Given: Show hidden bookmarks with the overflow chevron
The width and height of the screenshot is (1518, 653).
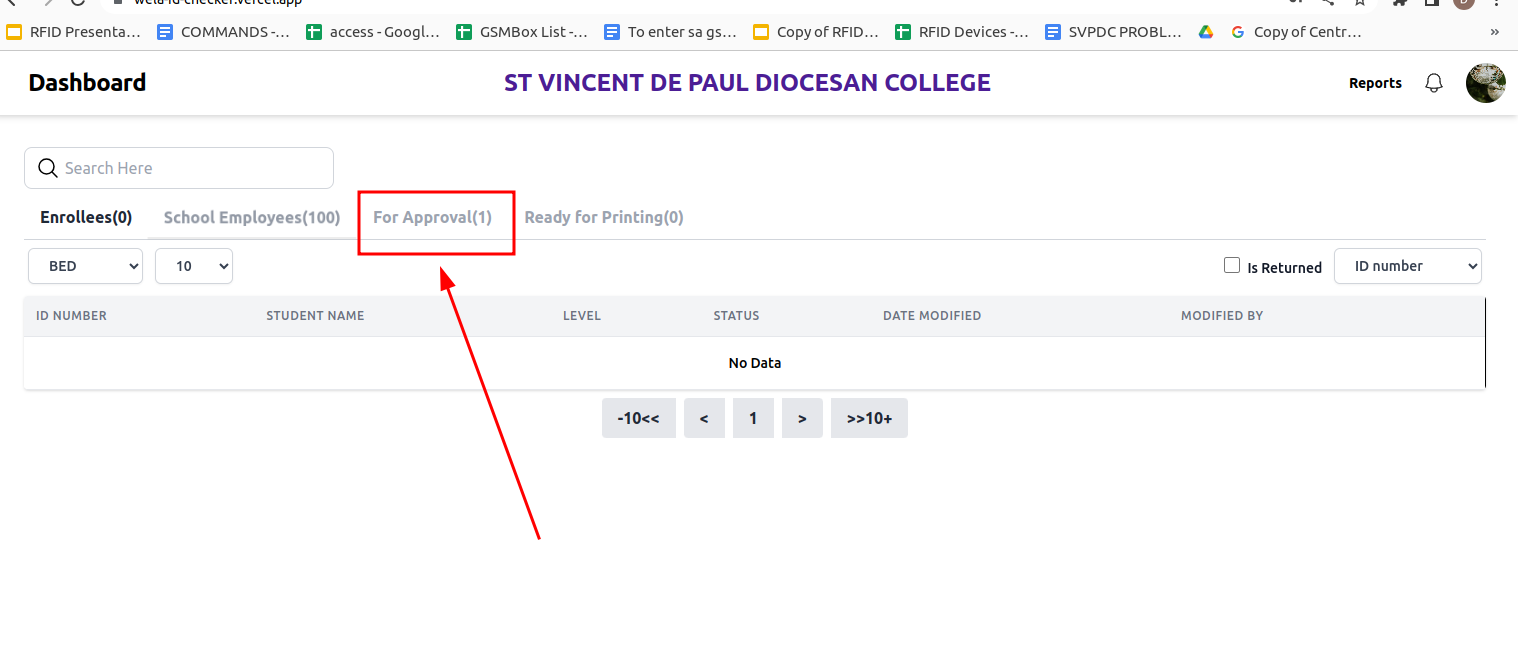Looking at the screenshot, I should pyautogui.click(x=1495, y=32).
